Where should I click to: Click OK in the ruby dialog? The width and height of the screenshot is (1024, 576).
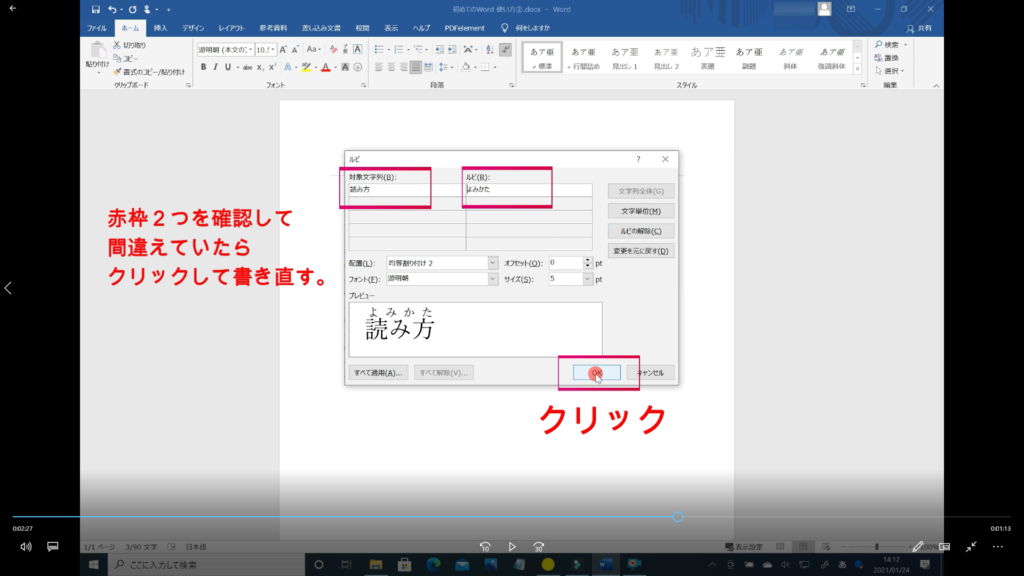(597, 372)
